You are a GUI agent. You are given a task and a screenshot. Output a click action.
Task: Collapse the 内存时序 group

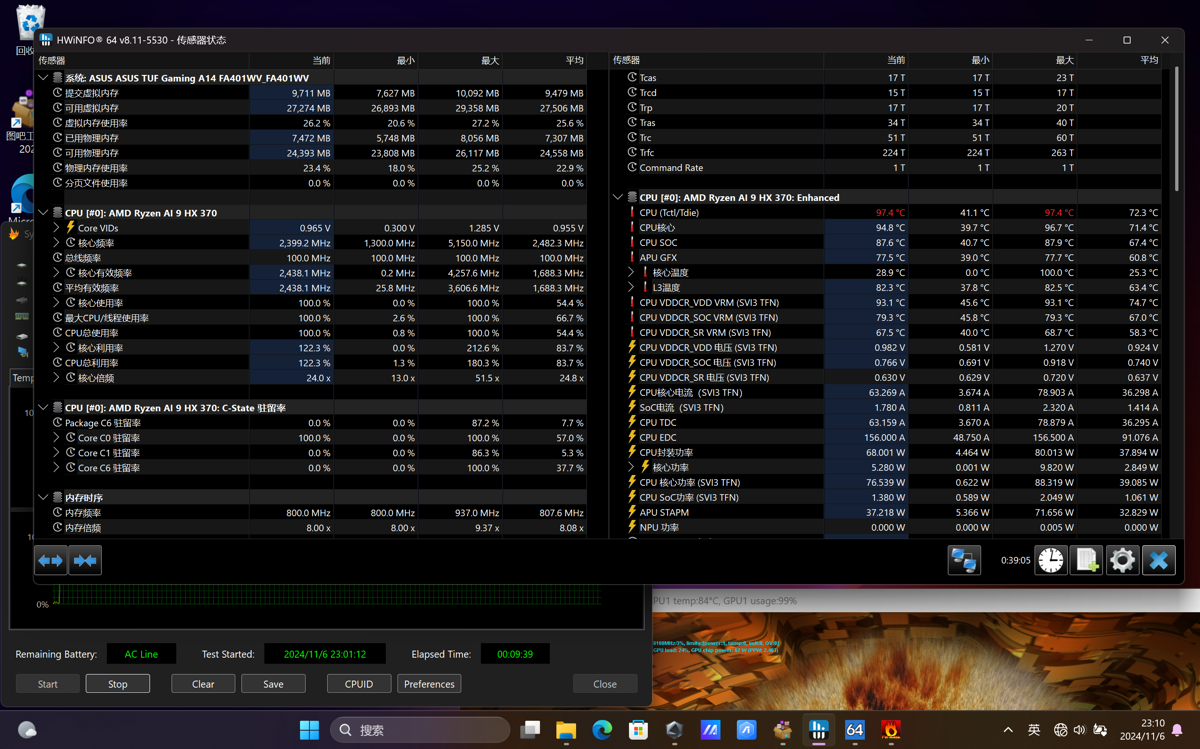43,498
